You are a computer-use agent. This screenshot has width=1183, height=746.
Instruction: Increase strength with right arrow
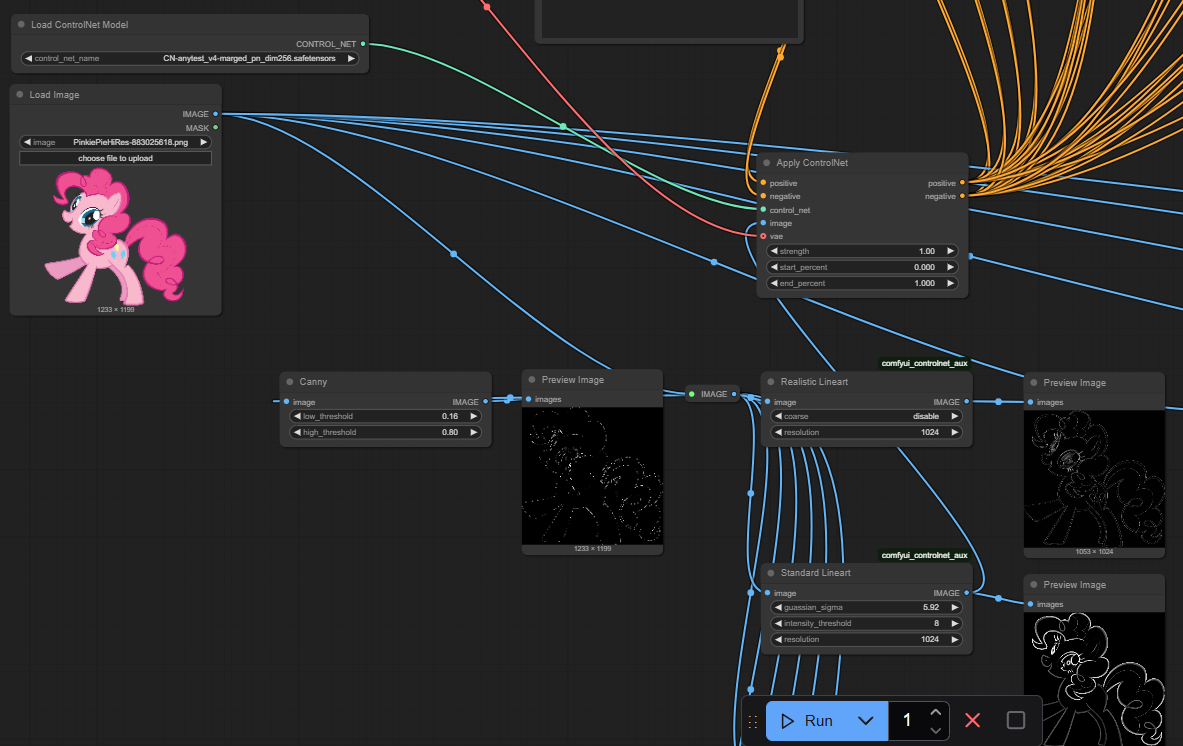click(x=951, y=251)
